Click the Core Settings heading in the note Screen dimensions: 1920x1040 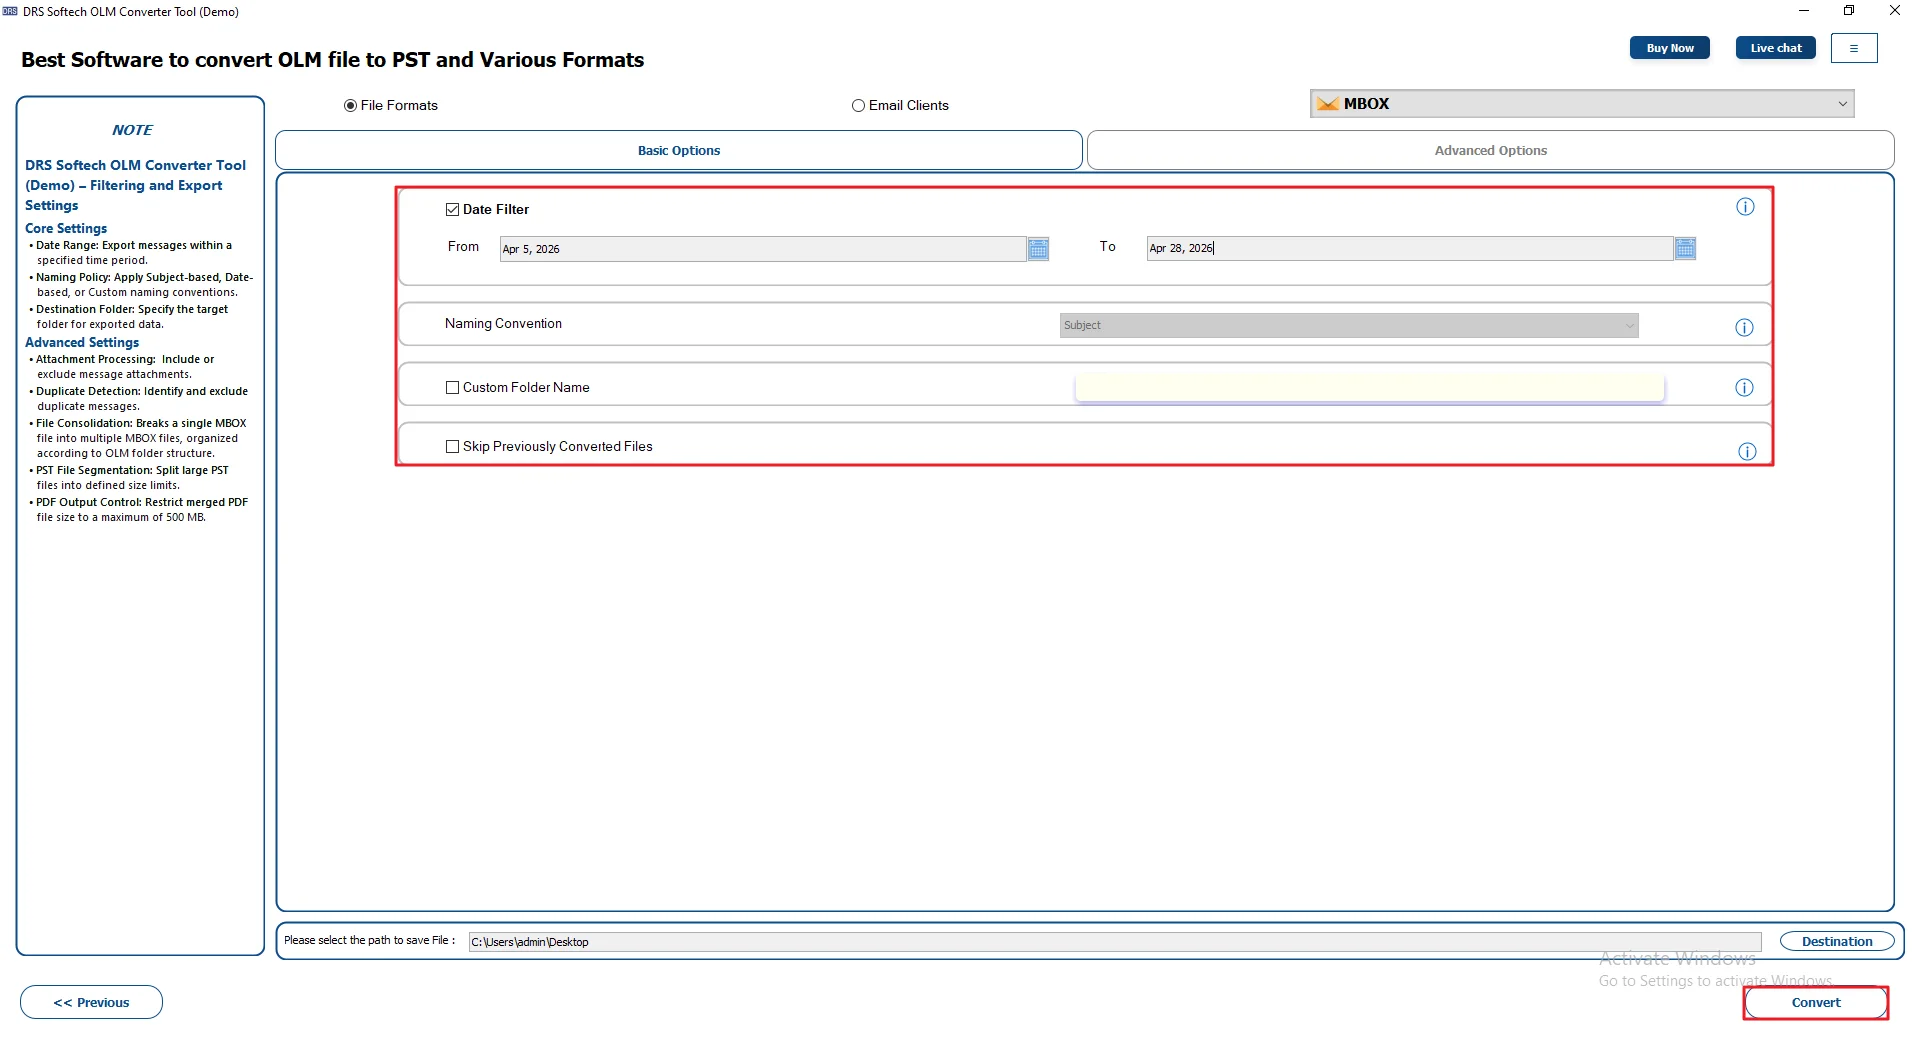66,228
